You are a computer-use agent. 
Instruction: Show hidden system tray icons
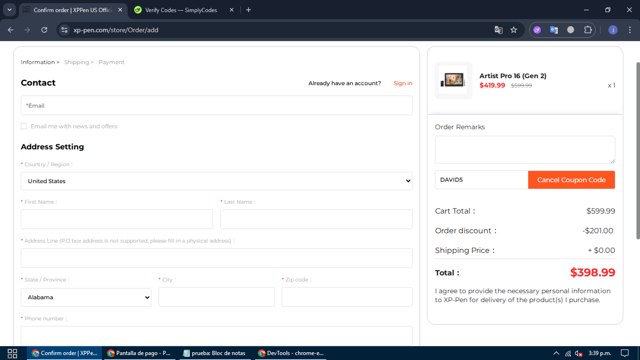(x=556, y=353)
